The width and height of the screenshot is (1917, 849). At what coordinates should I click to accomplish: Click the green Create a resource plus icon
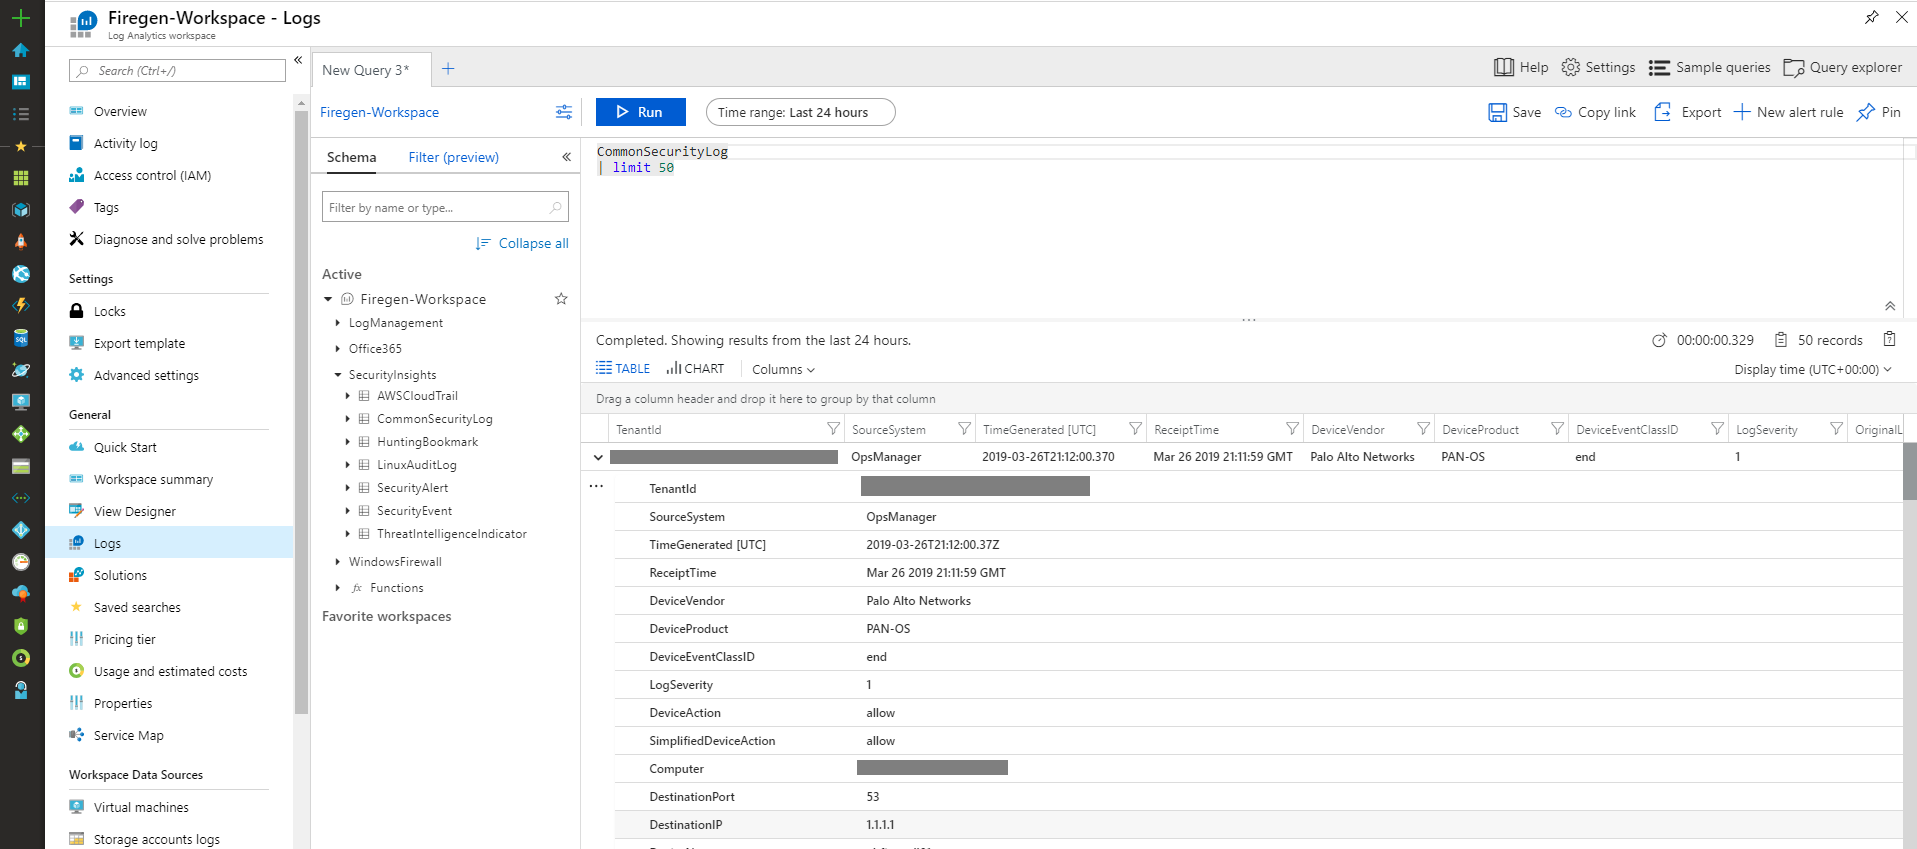coord(20,18)
